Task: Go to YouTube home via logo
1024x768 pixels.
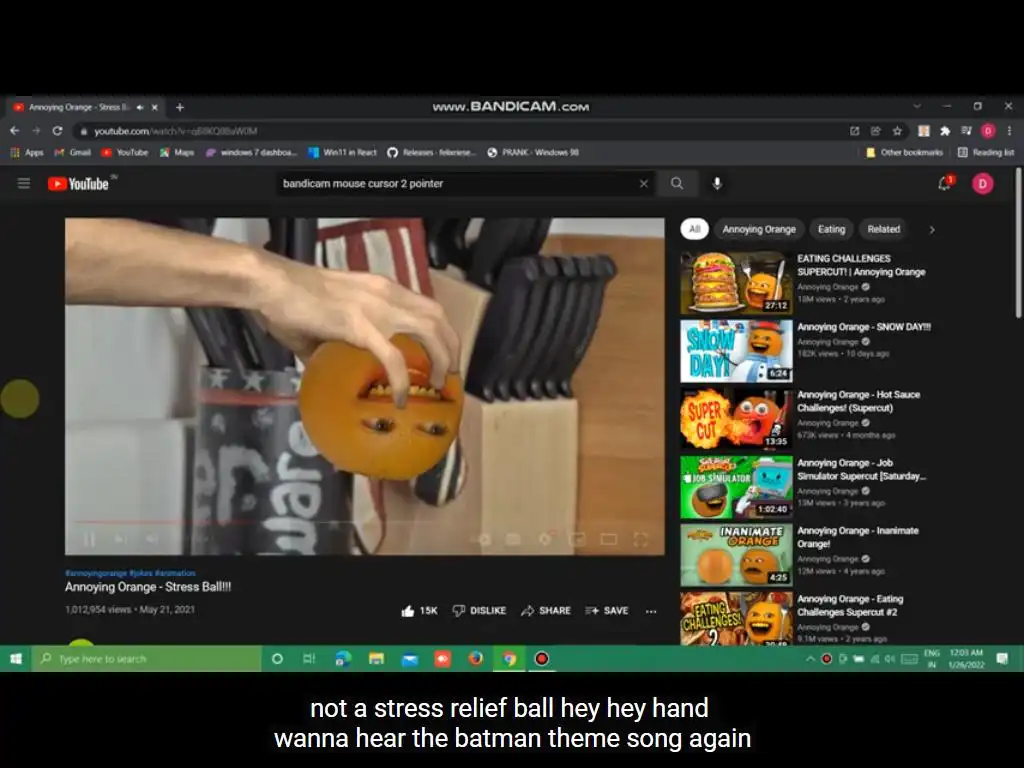Action: tap(78, 184)
